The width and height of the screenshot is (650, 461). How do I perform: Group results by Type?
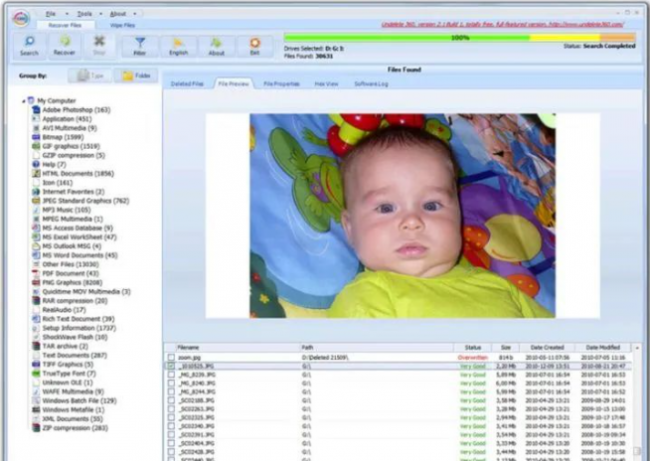click(90, 75)
